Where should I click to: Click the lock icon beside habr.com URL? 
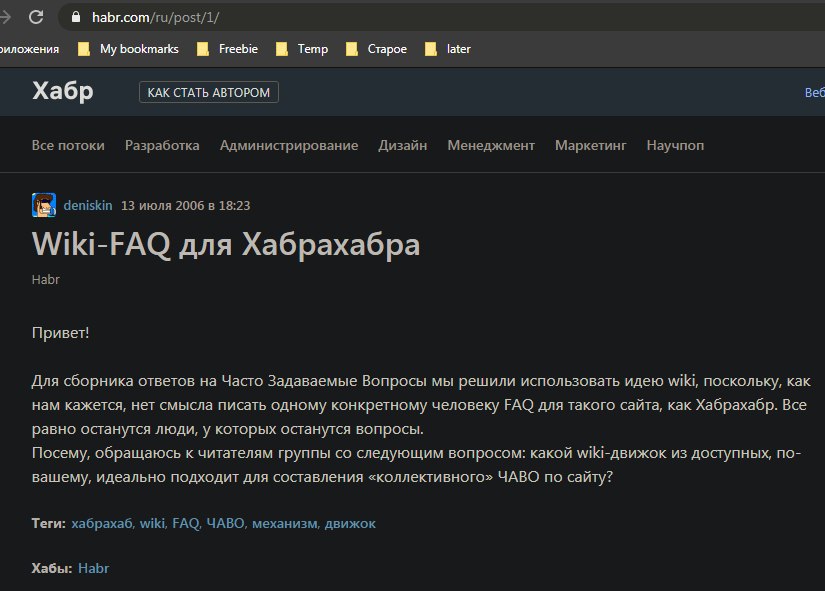[76, 17]
